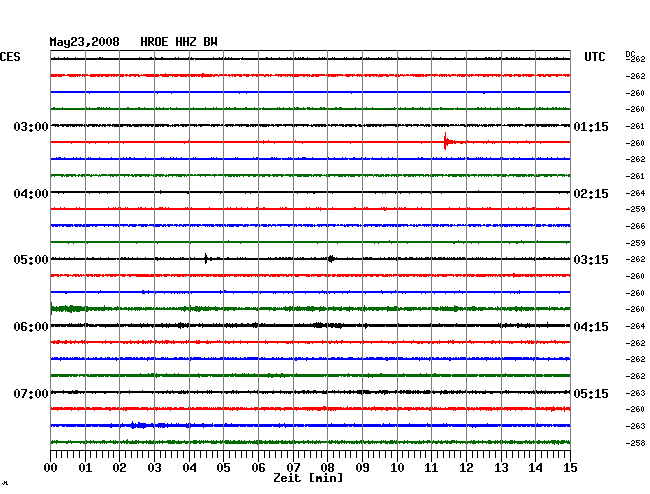
Task: Select minute tick label 01
Action: coord(85,468)
